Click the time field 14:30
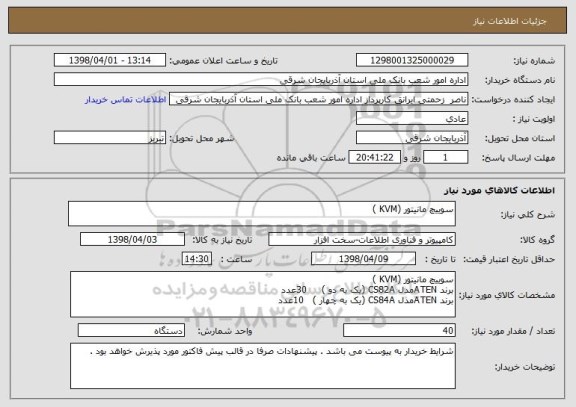The image size is (576, 407). 197,259
